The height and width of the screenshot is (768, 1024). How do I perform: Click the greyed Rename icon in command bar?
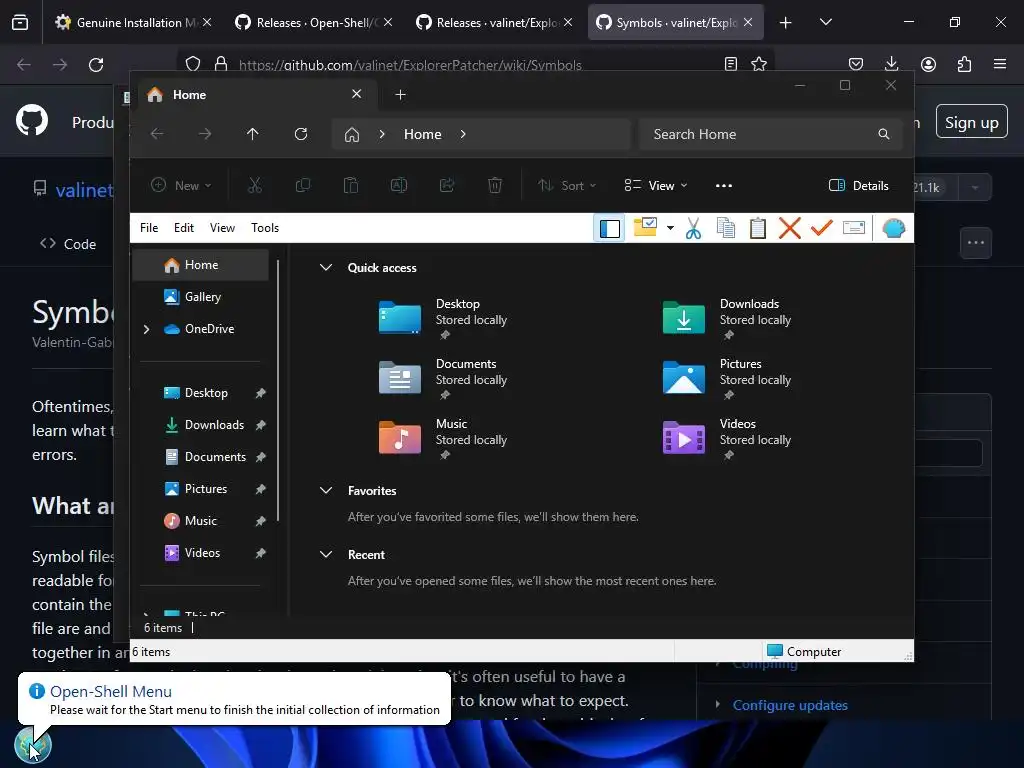[x=399, y=185]
